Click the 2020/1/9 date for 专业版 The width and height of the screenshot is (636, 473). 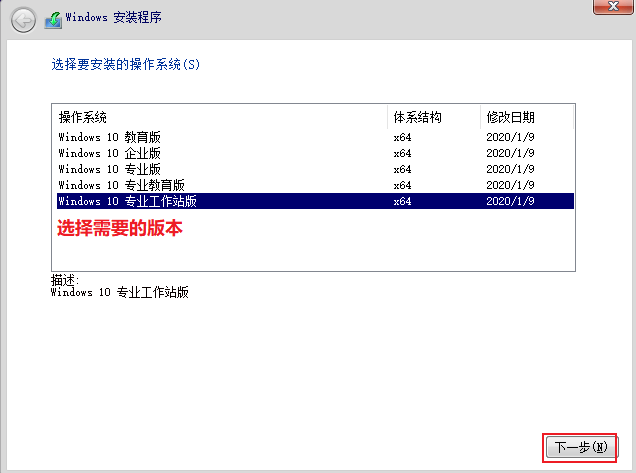click(x=510, y=169)
